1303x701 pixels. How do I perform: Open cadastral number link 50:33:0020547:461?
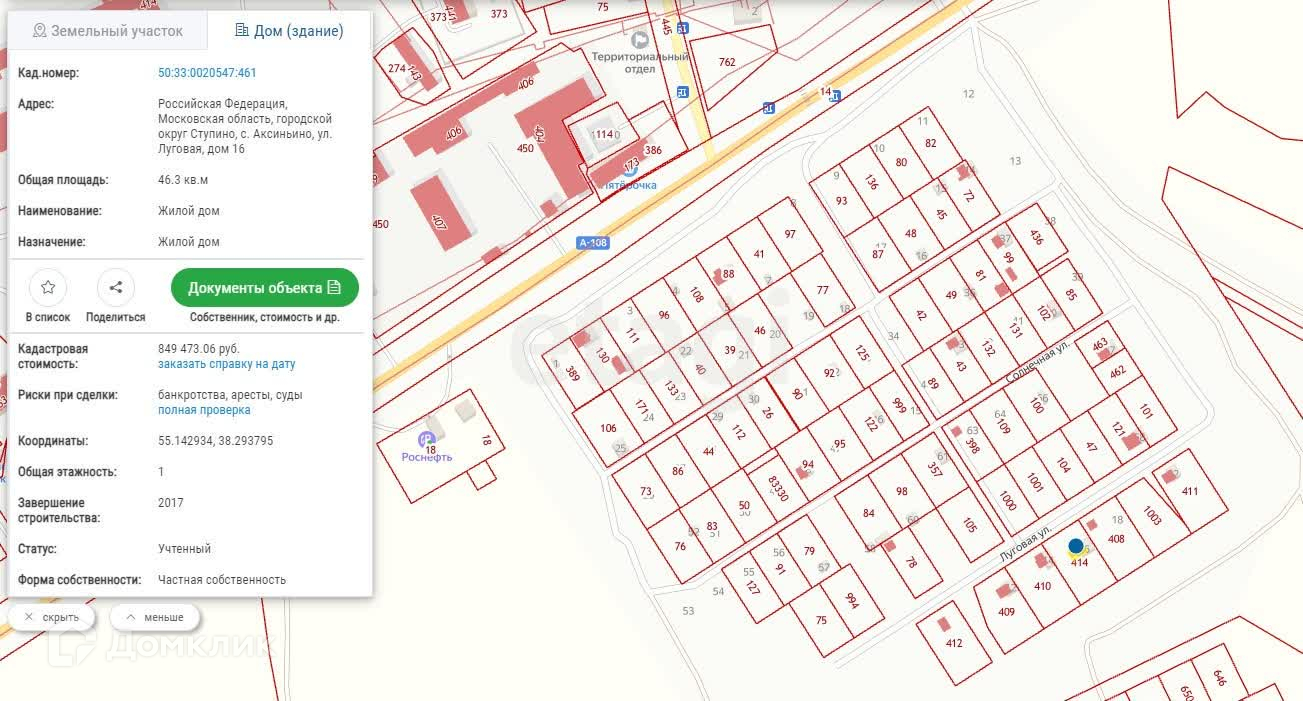tap(207, 73)
